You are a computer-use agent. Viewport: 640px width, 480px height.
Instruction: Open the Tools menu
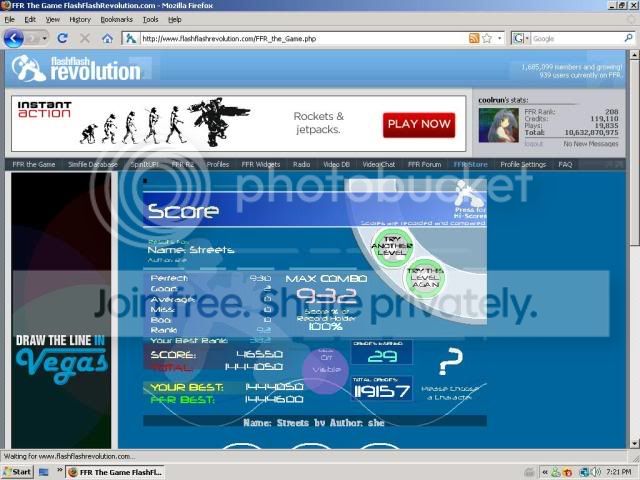click(x=150, y=19)
